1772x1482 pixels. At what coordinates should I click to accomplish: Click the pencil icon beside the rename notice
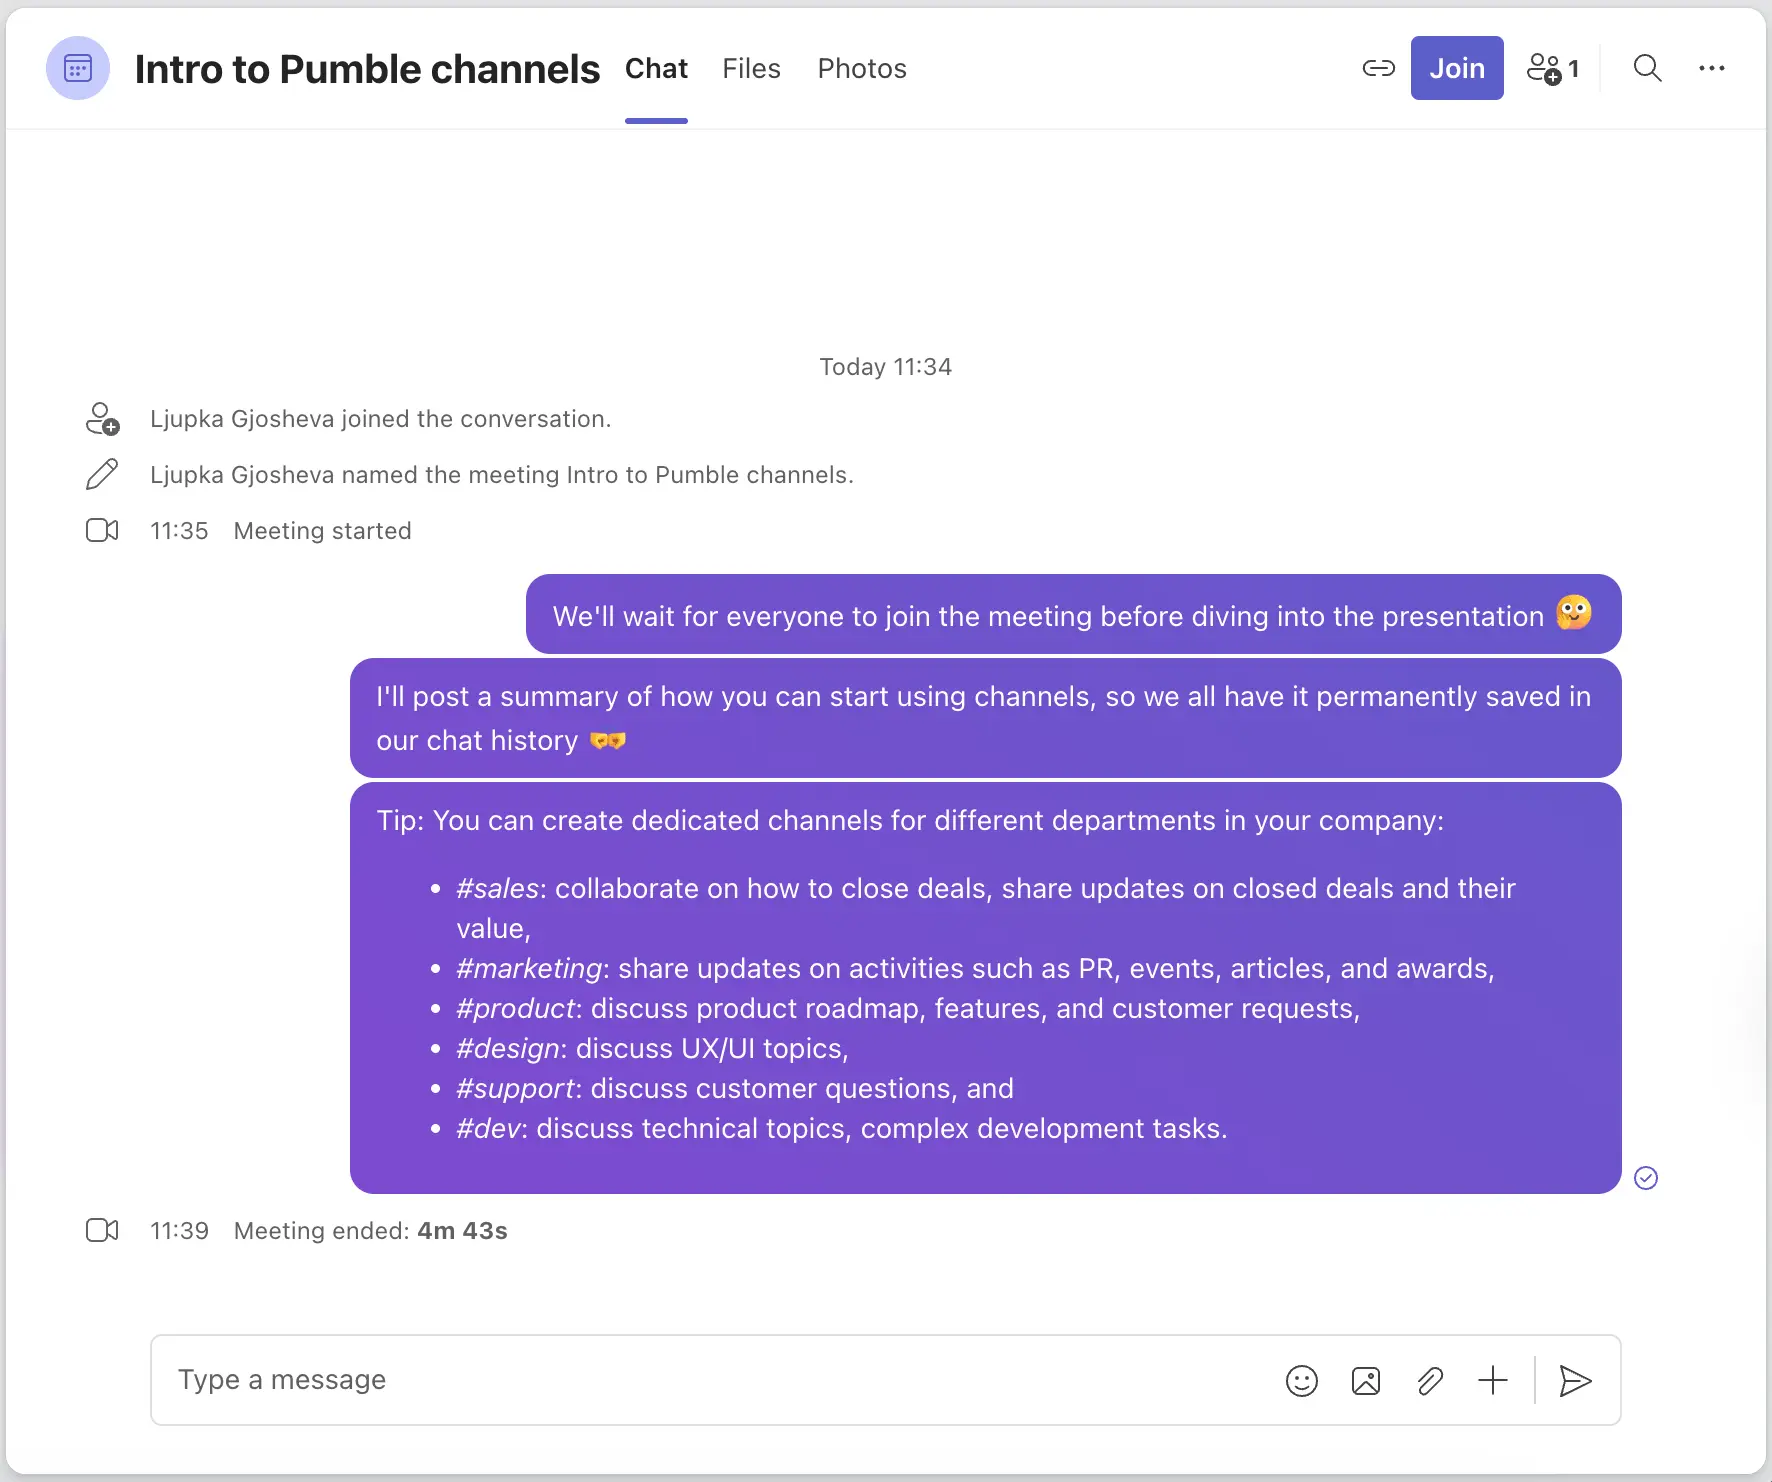click(101, 474)
